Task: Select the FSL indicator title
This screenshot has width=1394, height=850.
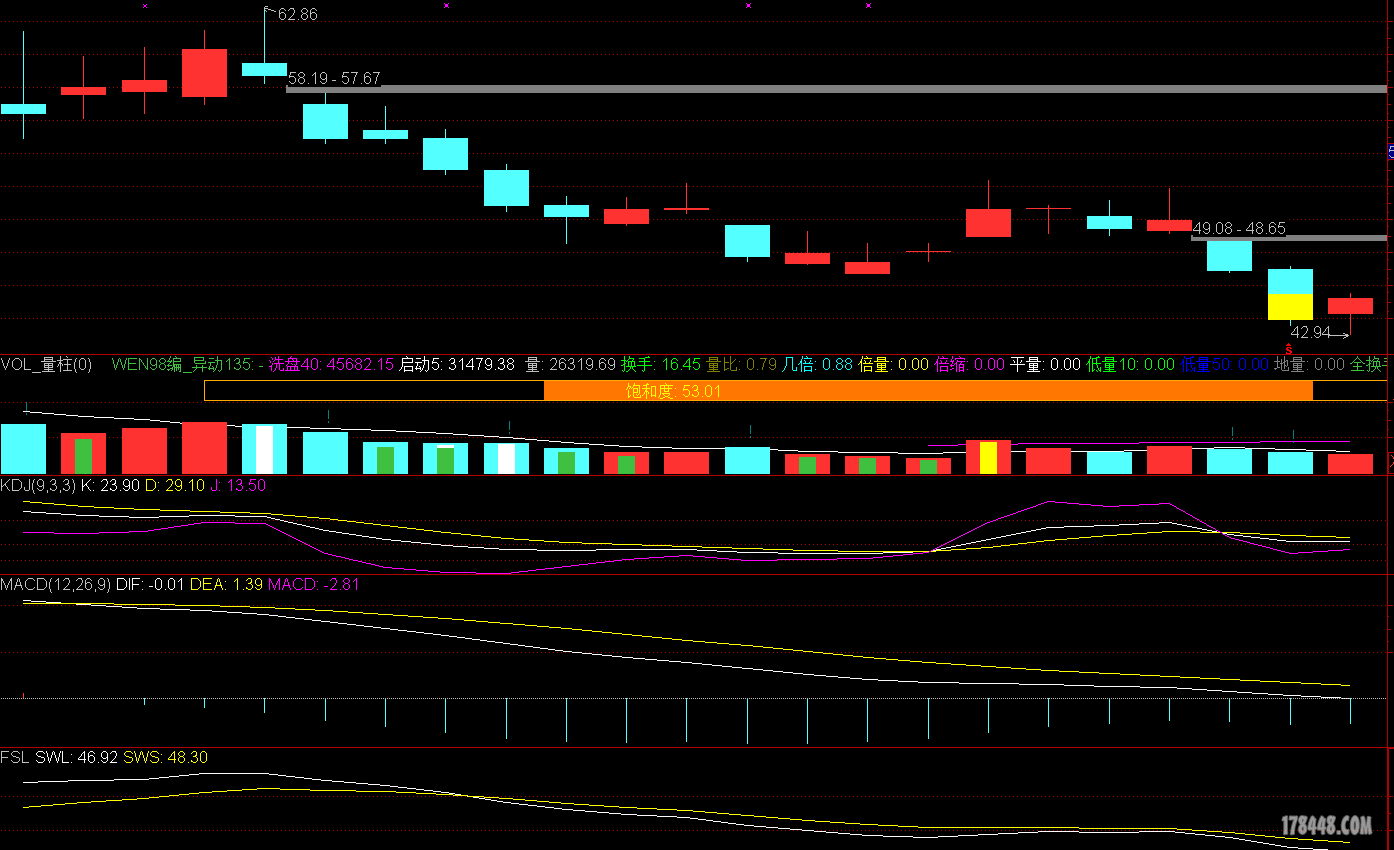Action: (15, 757)
